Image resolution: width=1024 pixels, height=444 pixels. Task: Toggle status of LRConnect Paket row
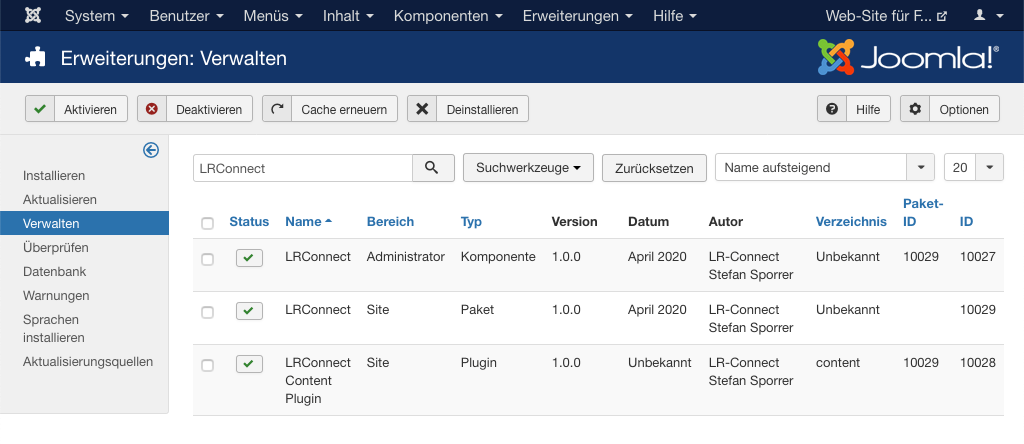pos(249,311)
